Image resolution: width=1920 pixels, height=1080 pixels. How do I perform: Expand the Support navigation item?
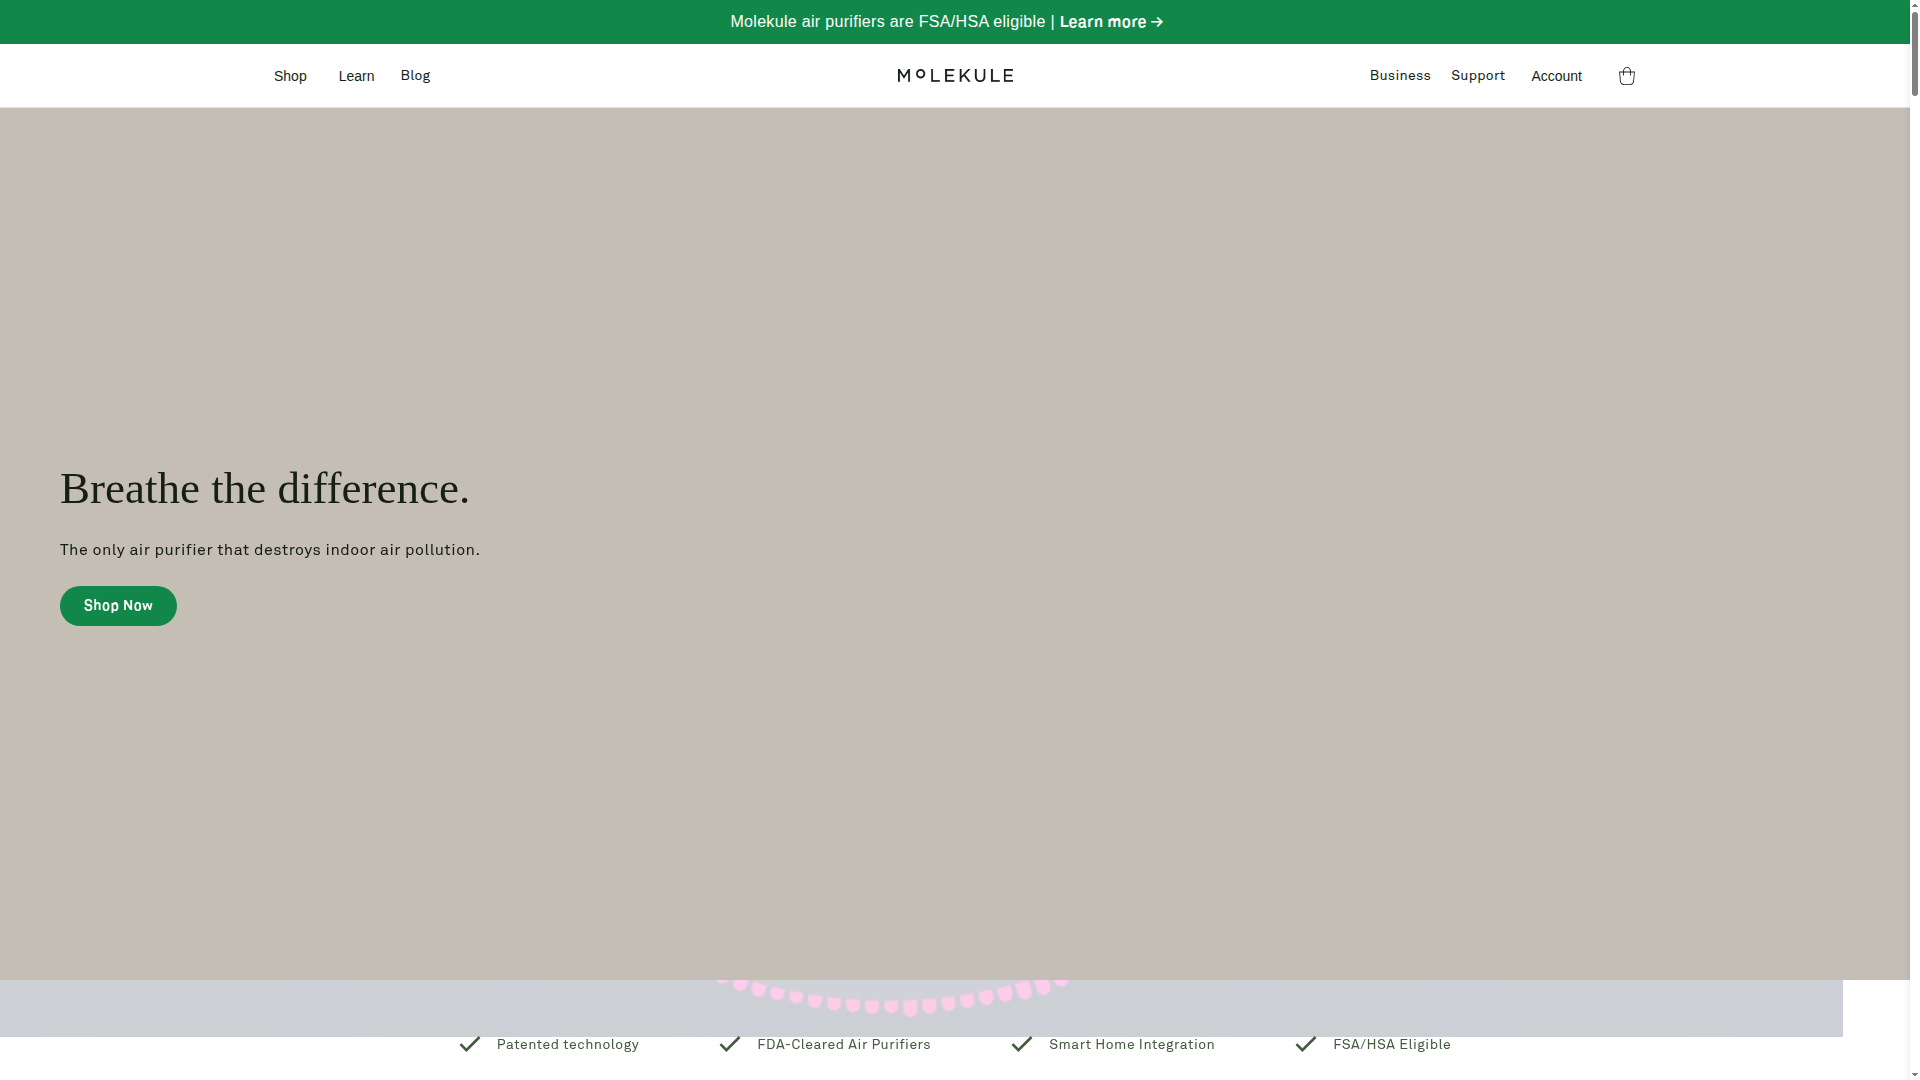tap(1478, 75)
